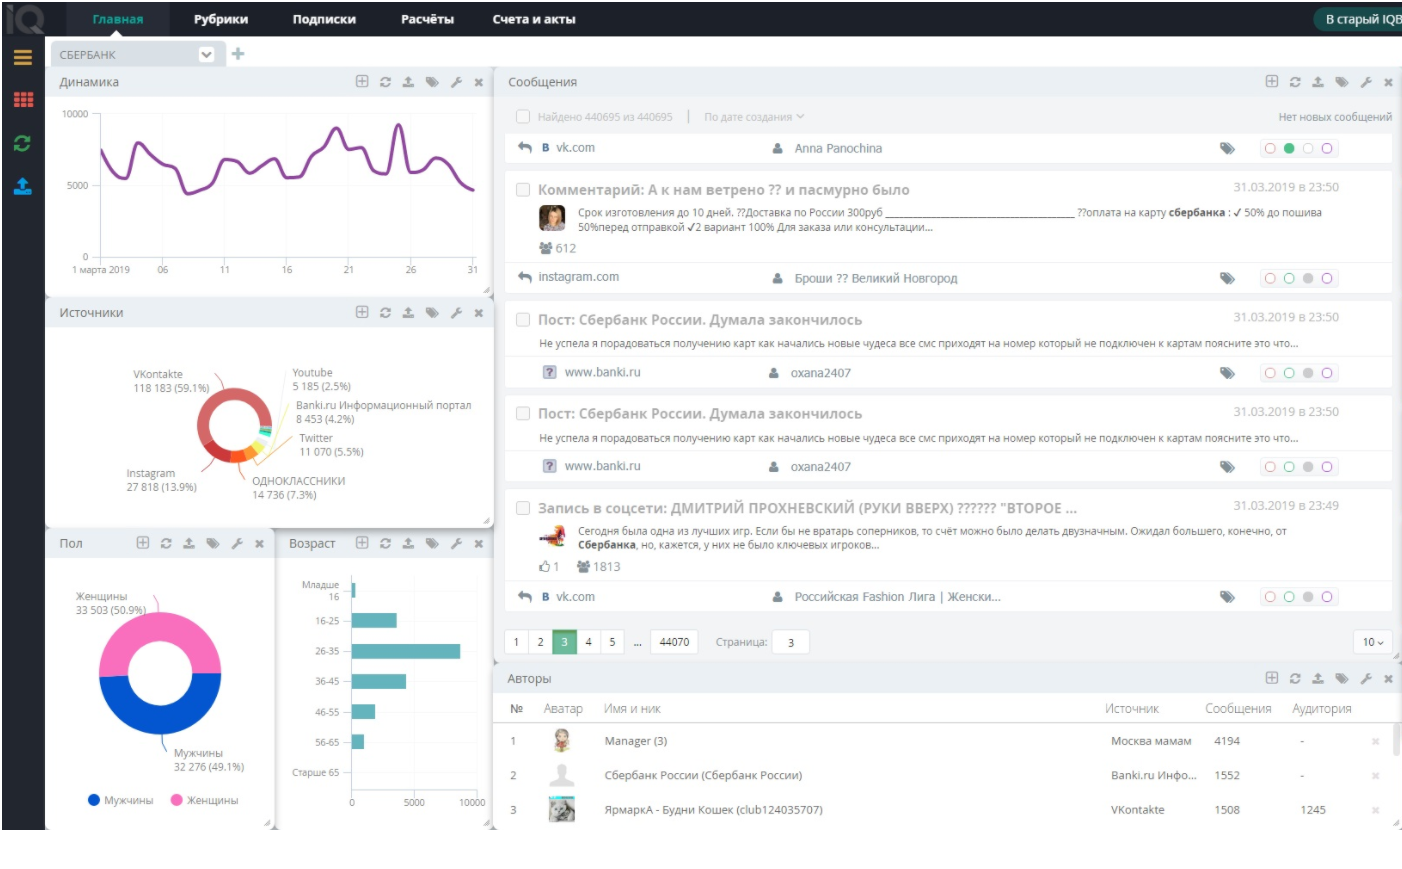Select the СБЕРБАНК dashboard tab

pos(88,55)
